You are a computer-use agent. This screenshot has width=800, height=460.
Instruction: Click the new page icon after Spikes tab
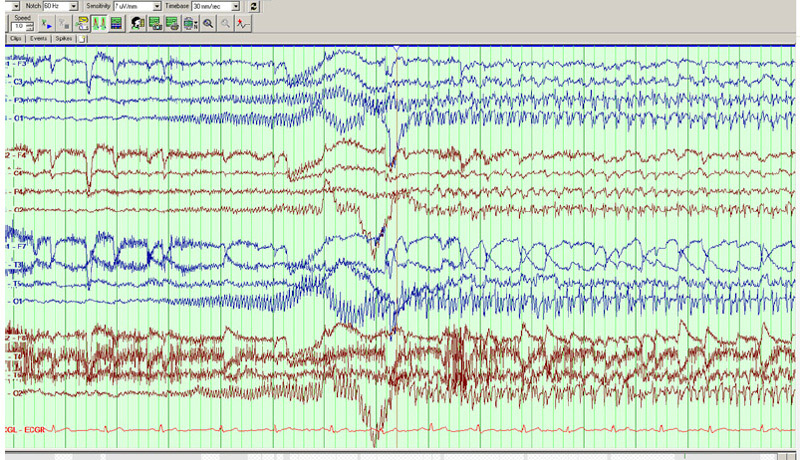(x=82, y=38)
